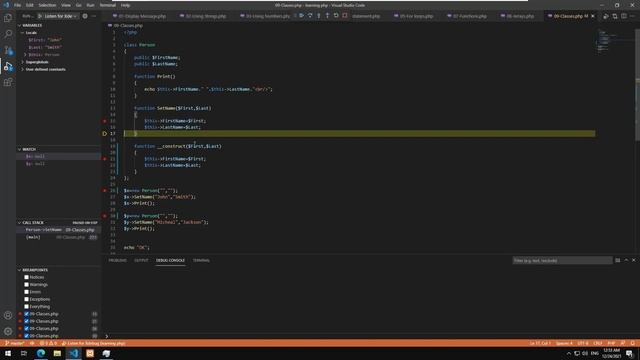640x360 pixels.
Task: Open the Terminal menu
Action: [108, 5]
